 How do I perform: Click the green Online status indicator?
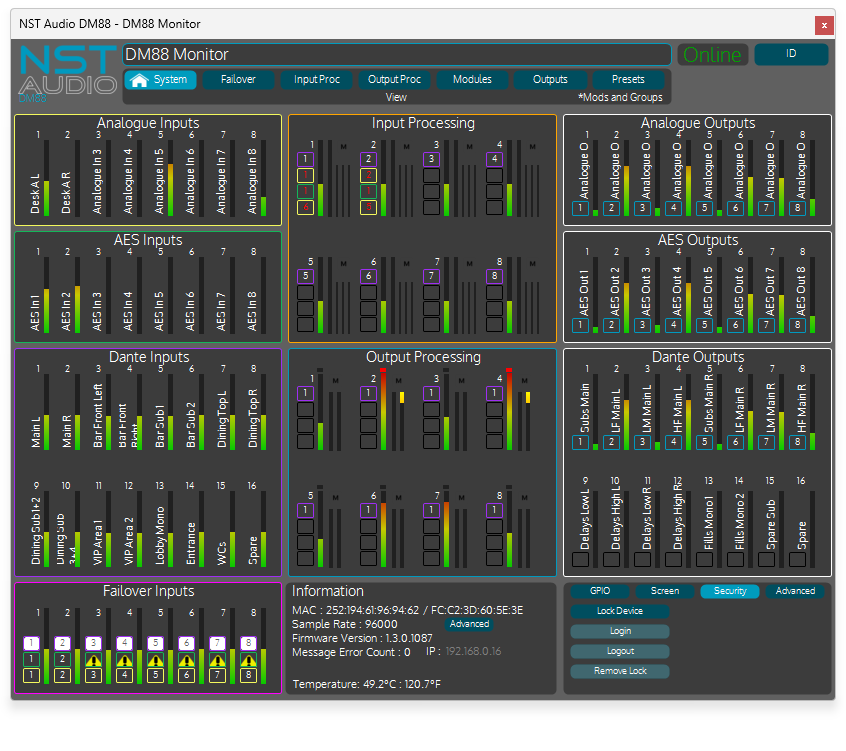(713, 54)
